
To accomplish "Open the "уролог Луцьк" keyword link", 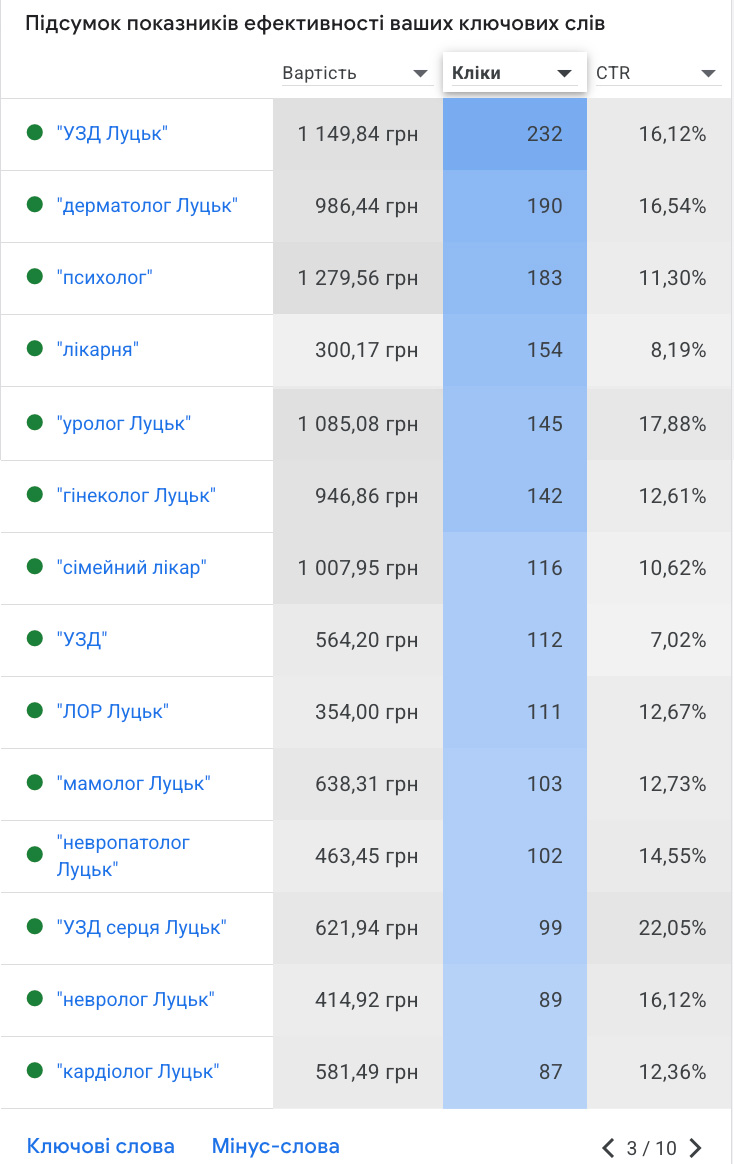I will [124, 423].
